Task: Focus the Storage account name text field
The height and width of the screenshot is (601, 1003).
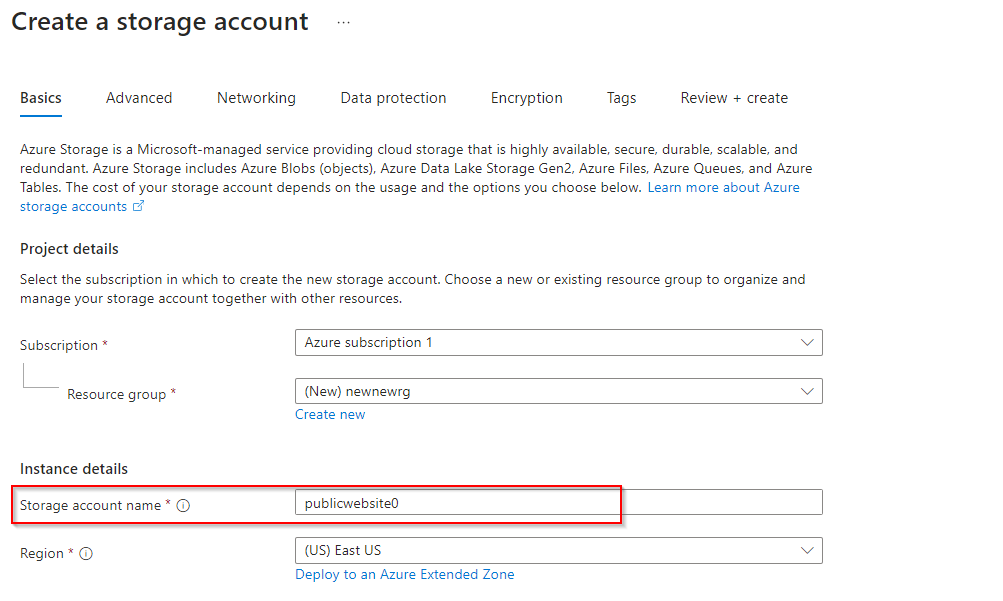Action: pyautogui.click(x=558, y=503)
